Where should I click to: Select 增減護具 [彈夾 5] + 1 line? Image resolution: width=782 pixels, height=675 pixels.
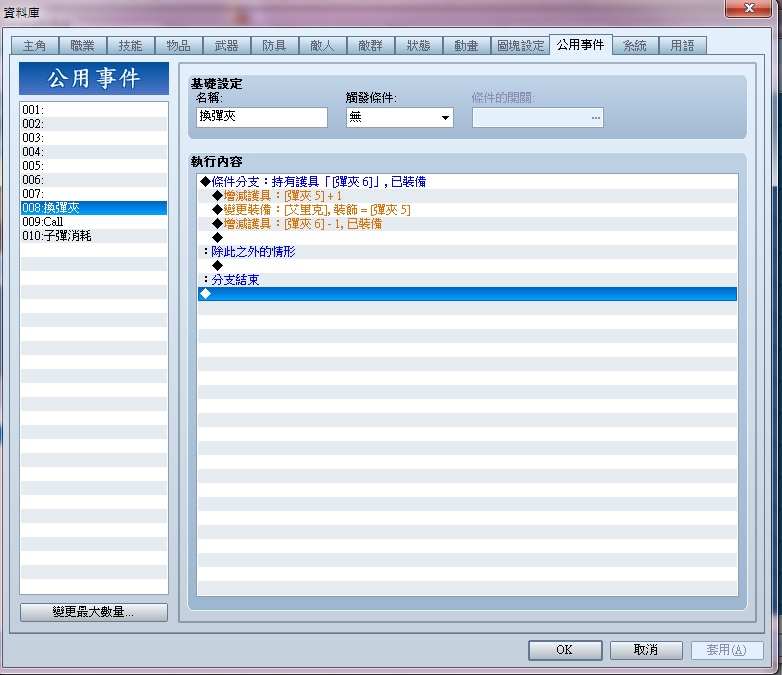(x=467, y=196)
